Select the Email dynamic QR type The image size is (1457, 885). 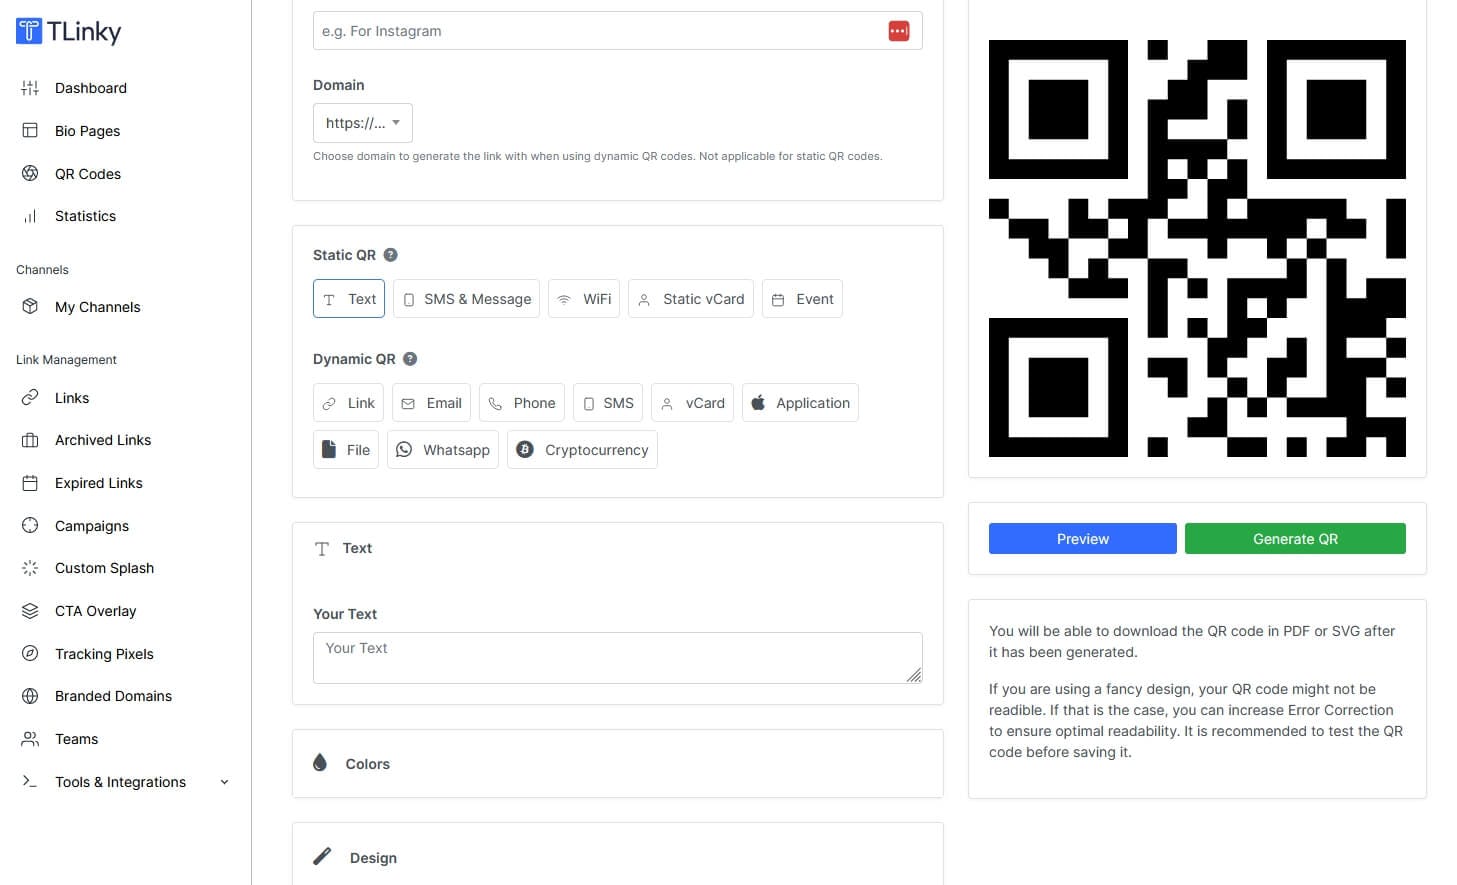[x=431, y=403]
